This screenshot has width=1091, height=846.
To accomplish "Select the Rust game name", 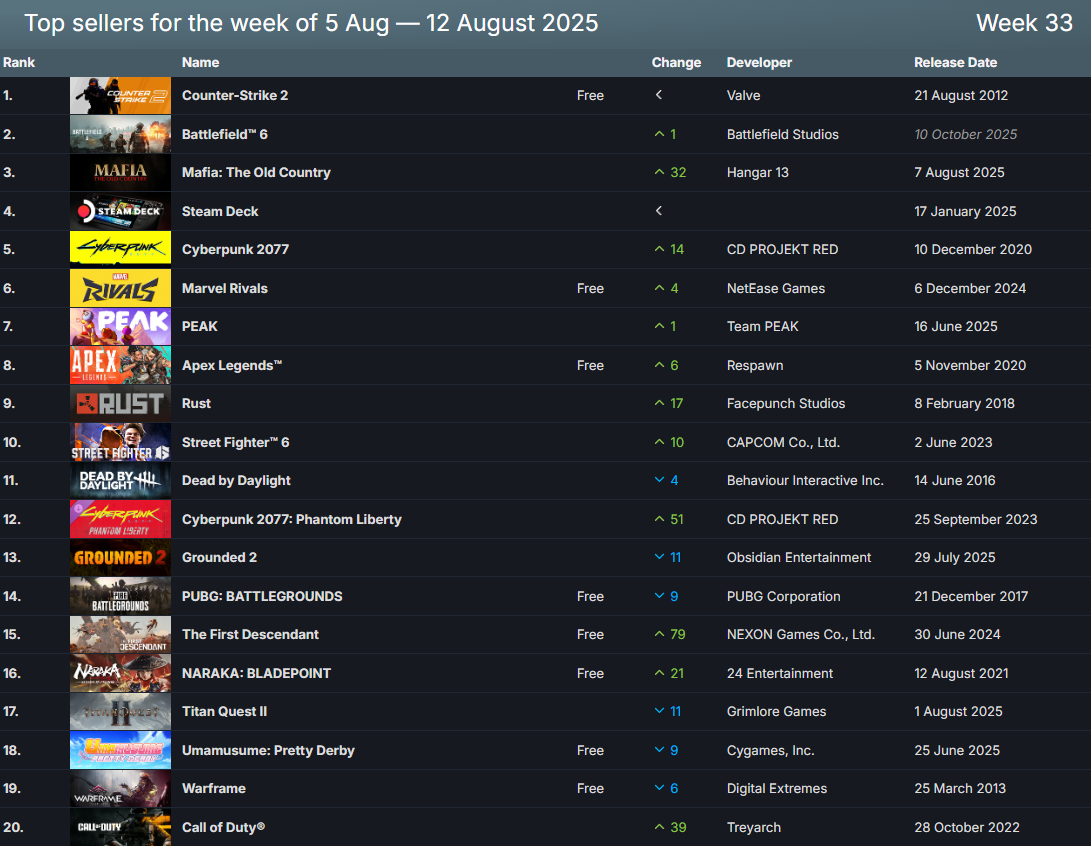I will tap(196, 404).
